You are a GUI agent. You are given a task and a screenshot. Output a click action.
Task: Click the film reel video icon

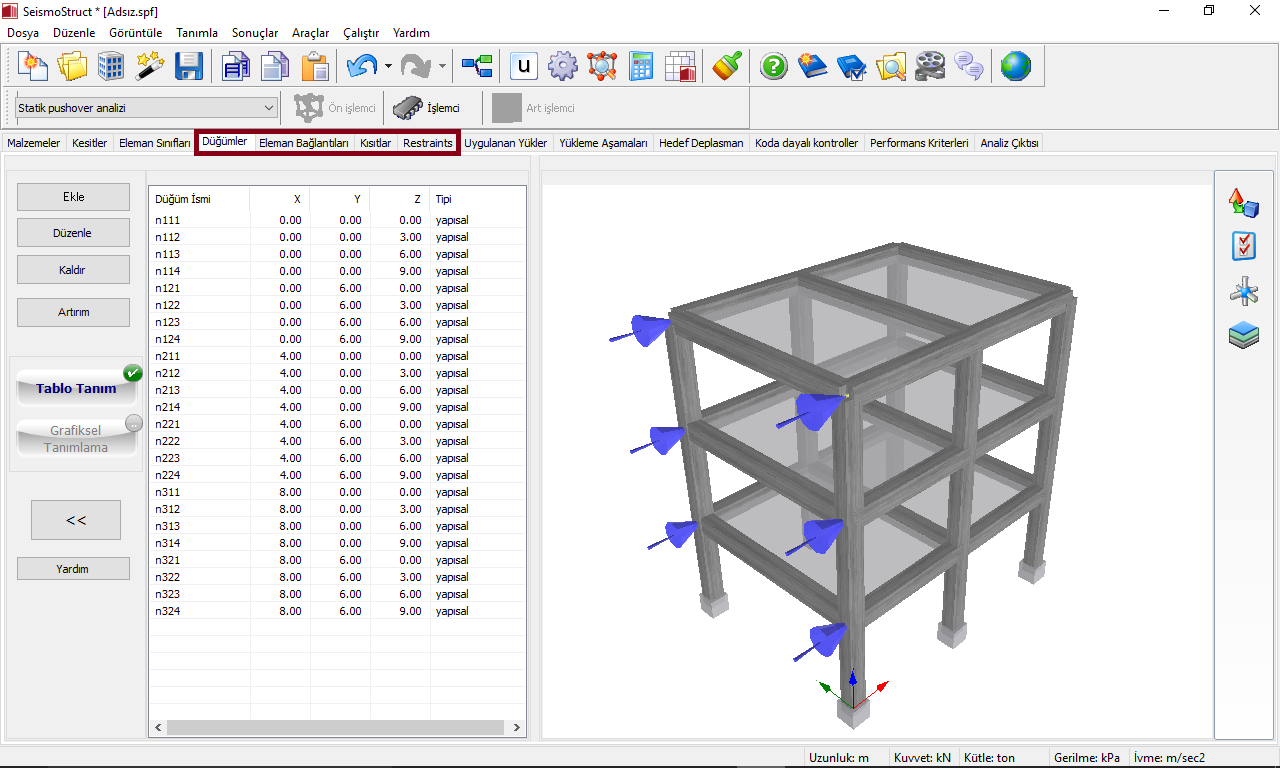click(x=929, y=67)
